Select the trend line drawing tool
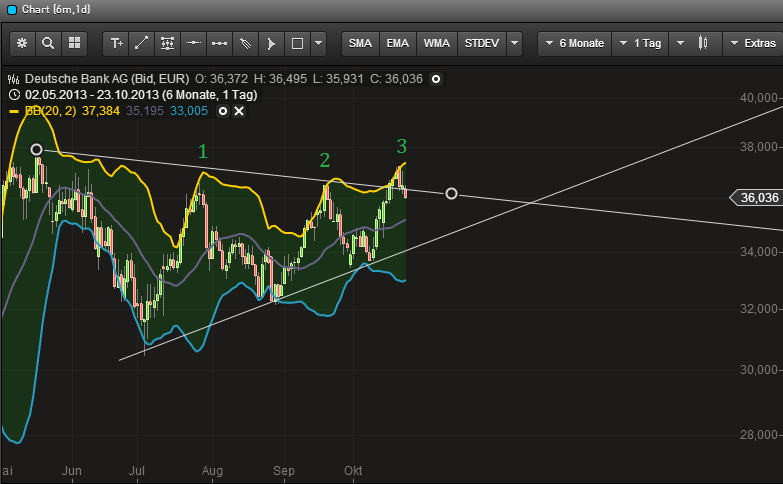 142,43
